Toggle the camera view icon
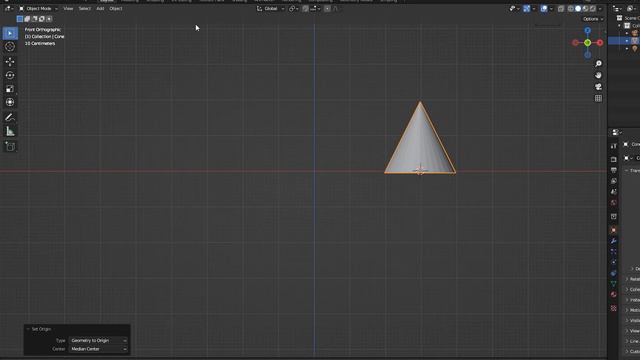 pos(598,87)
